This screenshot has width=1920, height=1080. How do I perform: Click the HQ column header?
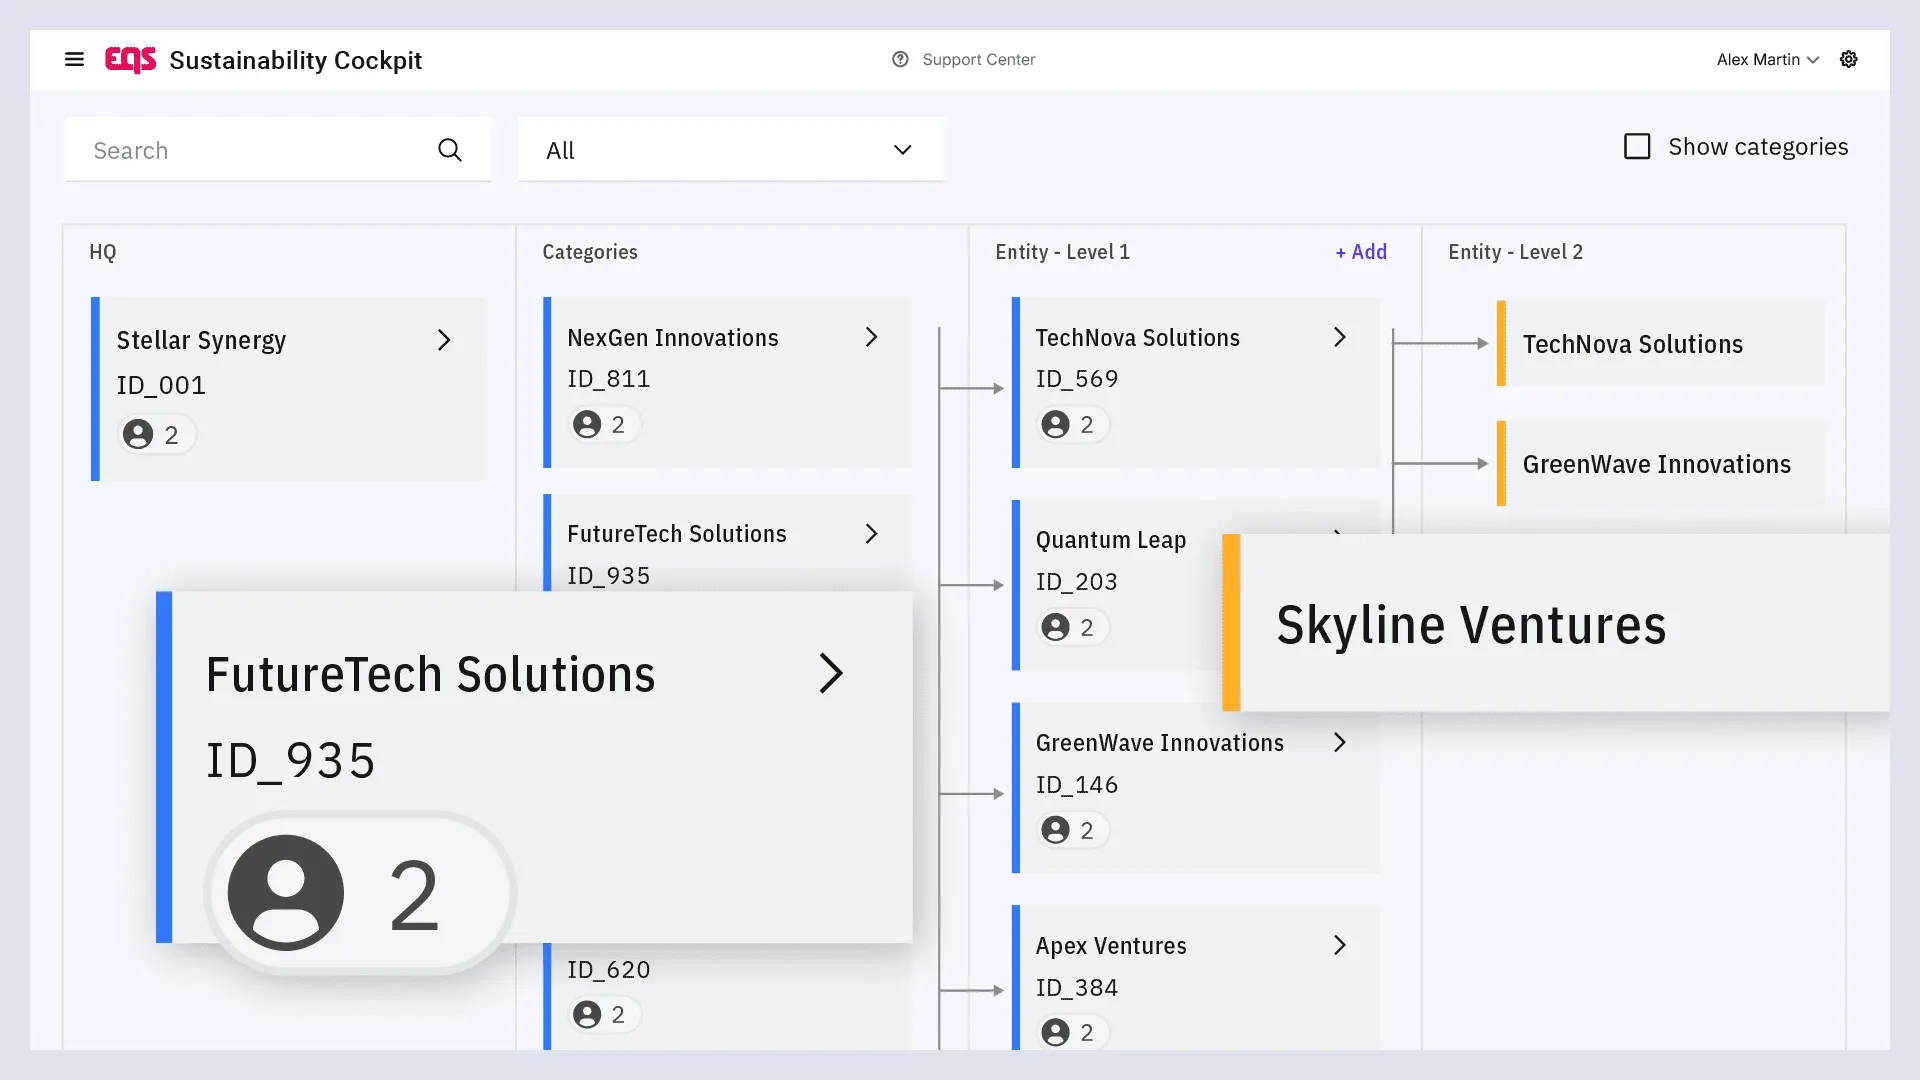tap(102, 252)
